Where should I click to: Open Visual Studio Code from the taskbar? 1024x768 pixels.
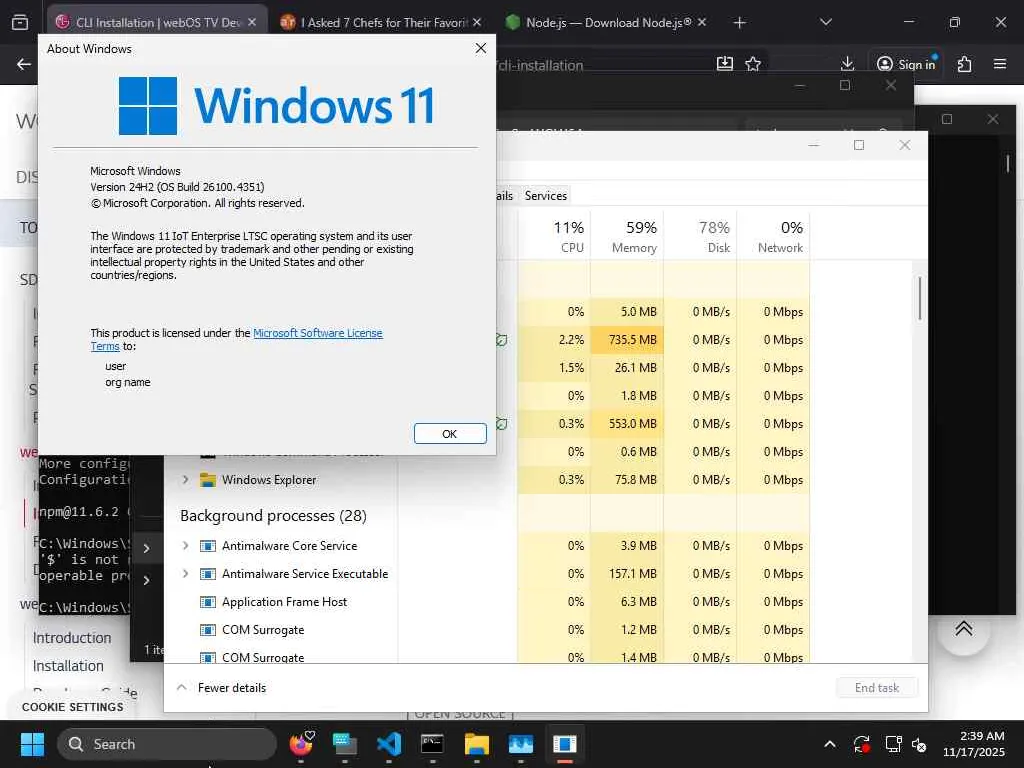tap(389, 744)
